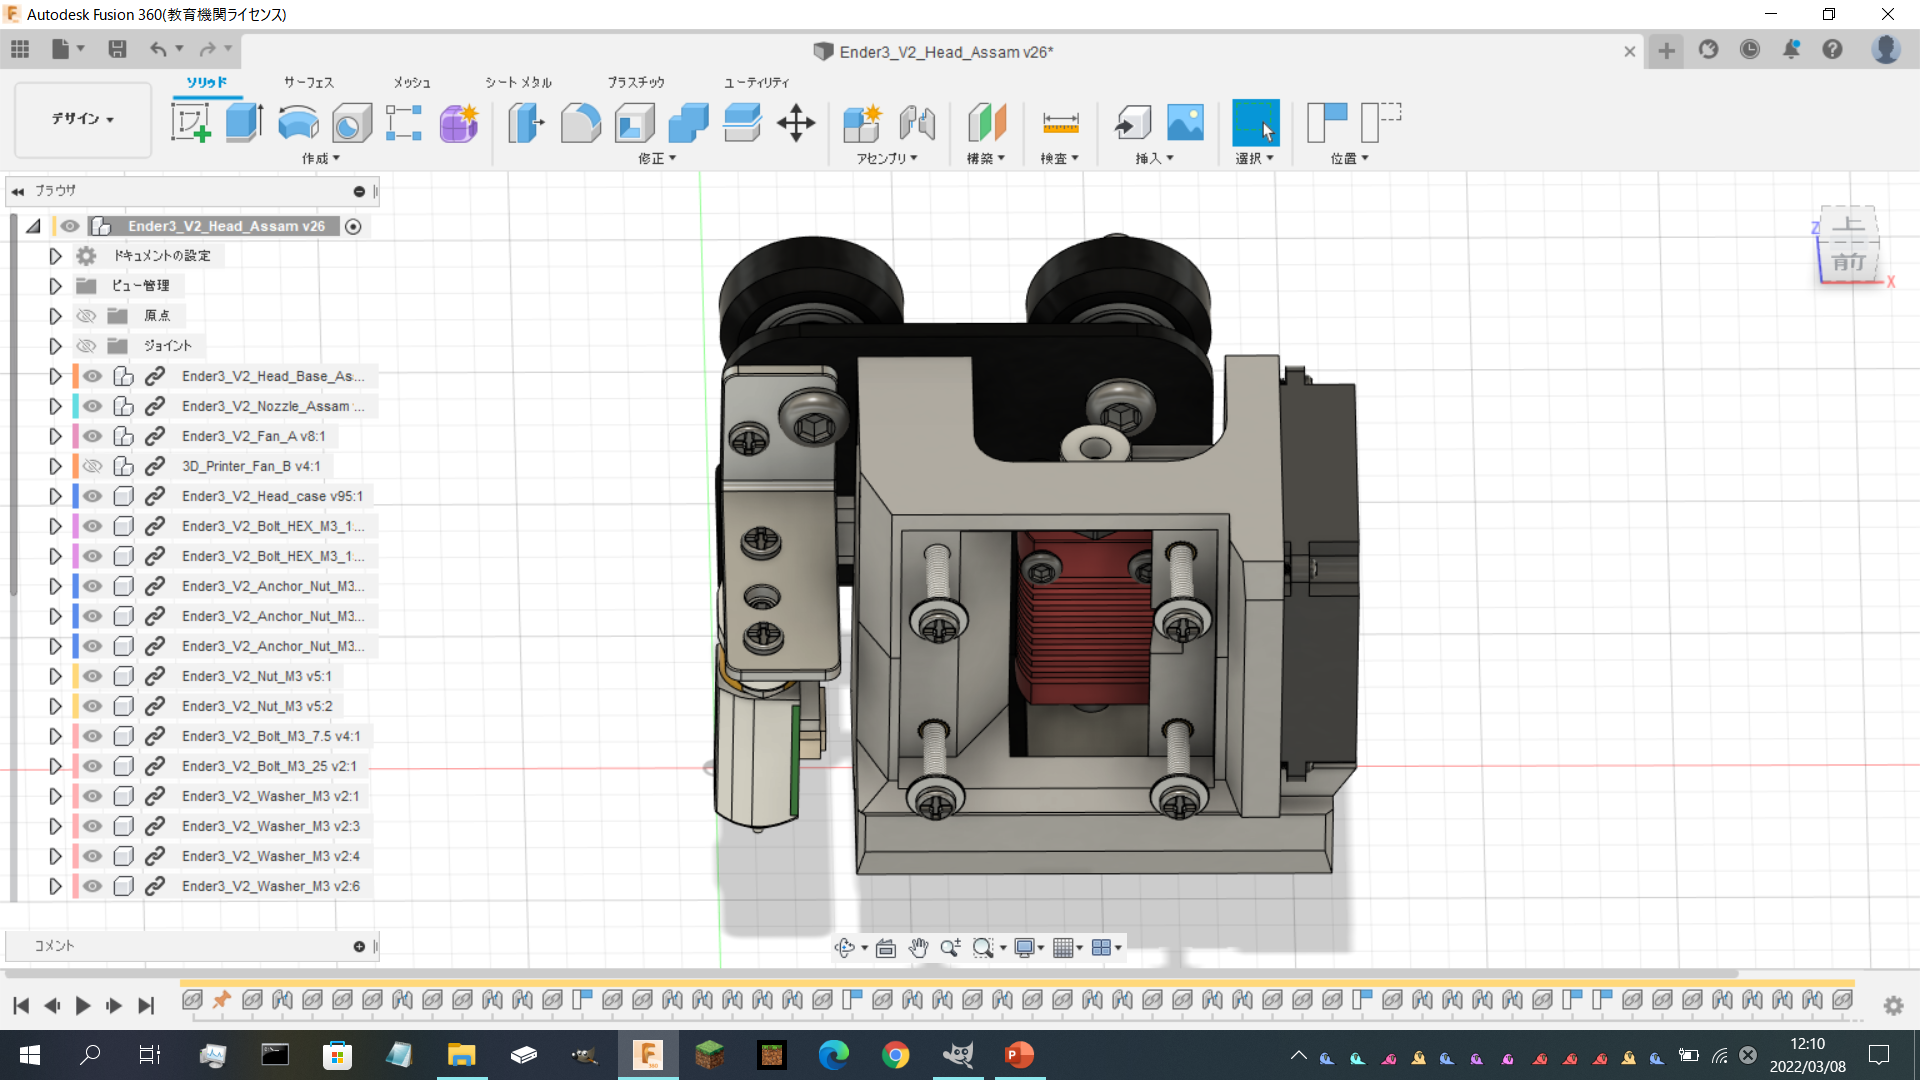Toggle visibility of Ender3_V2_Nut_M3 v5:1

point(93,676)
